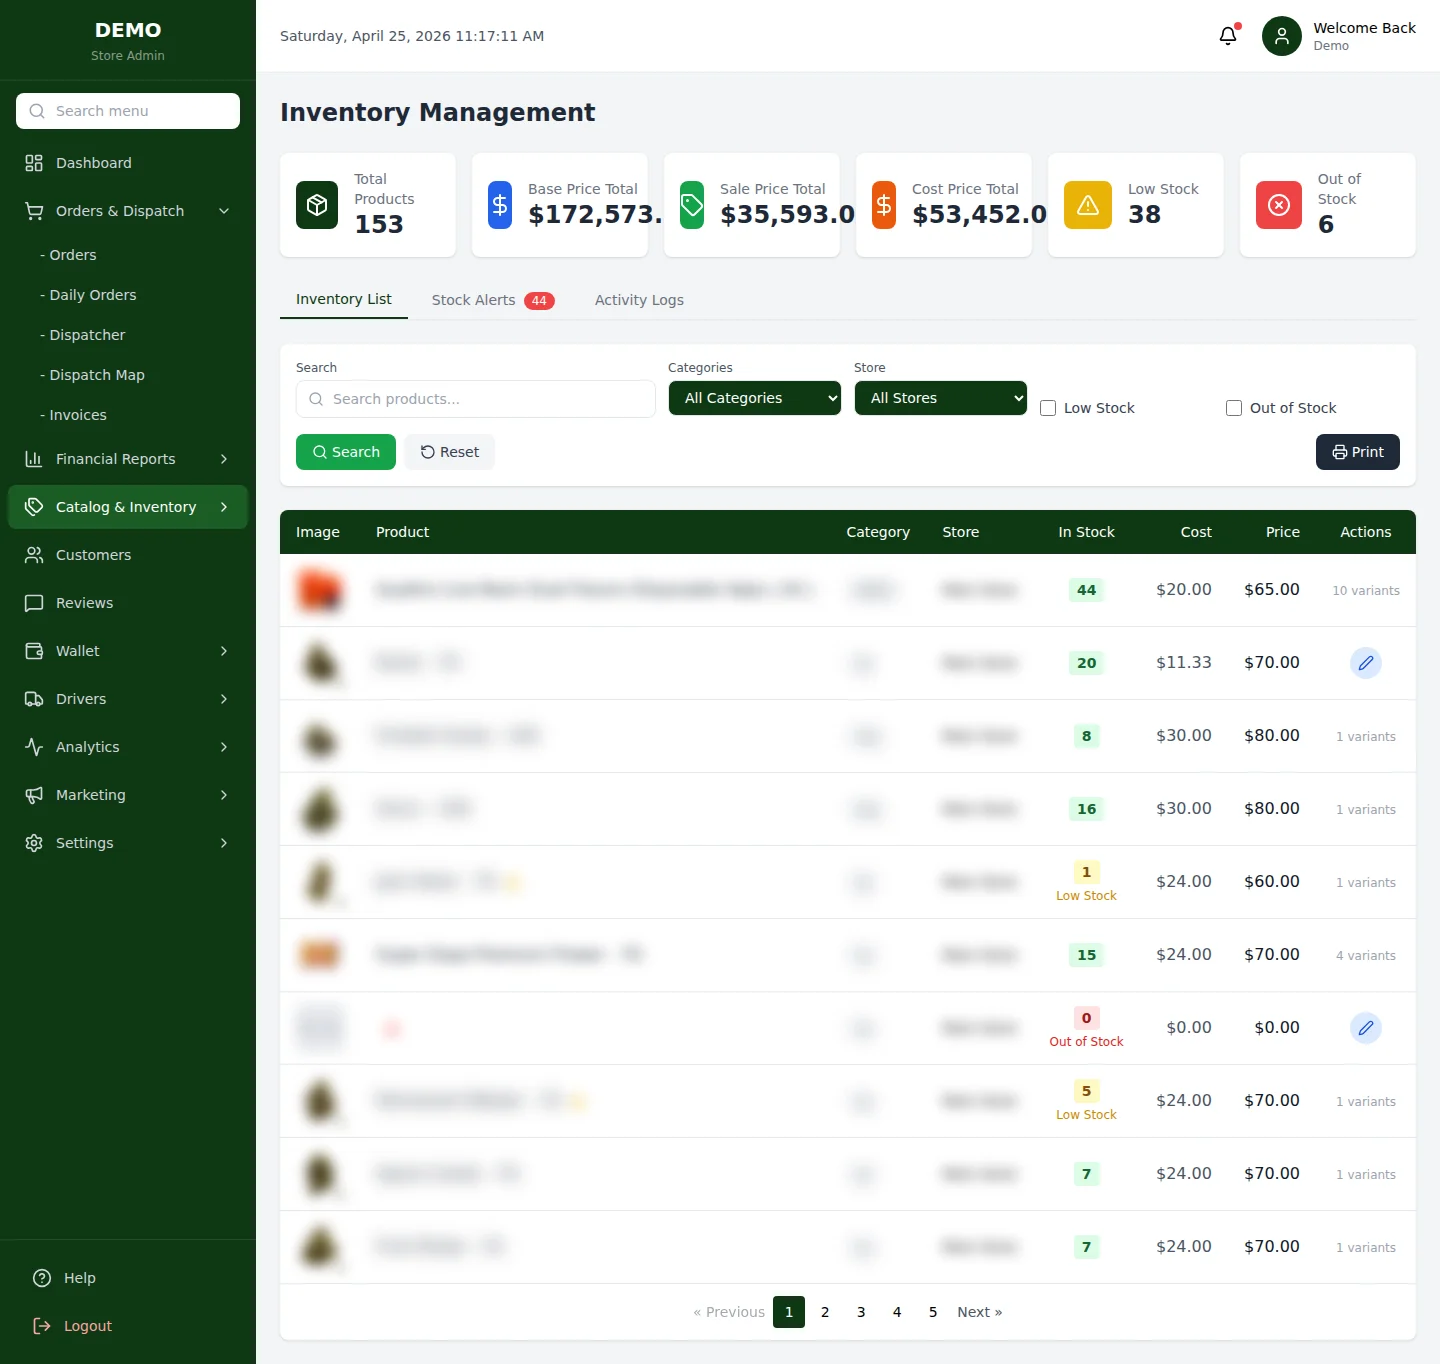The width and height of the screenshot is (1440, 1364).
Task: Switch to the Stock Alerts tab
Action: (x=473, y=300)
